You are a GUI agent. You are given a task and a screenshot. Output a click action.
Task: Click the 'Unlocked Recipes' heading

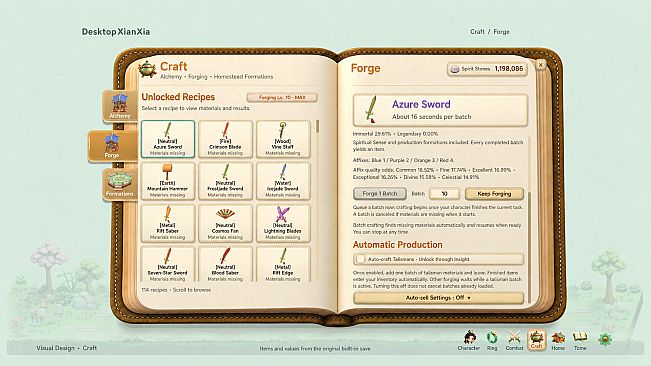tap(178, 97)
